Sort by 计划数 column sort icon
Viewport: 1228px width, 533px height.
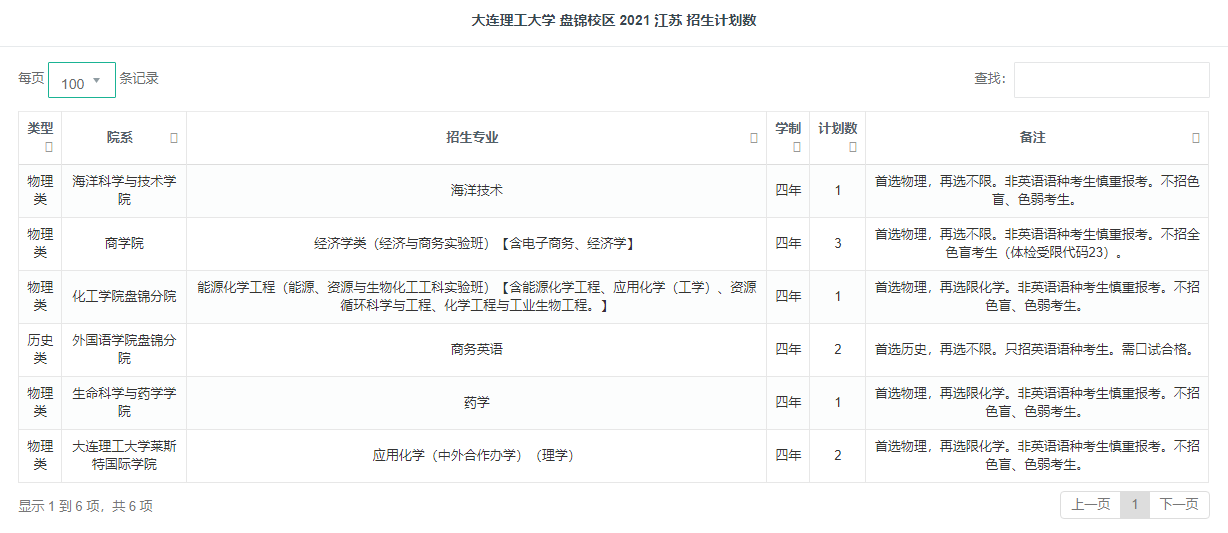point(853,147)
